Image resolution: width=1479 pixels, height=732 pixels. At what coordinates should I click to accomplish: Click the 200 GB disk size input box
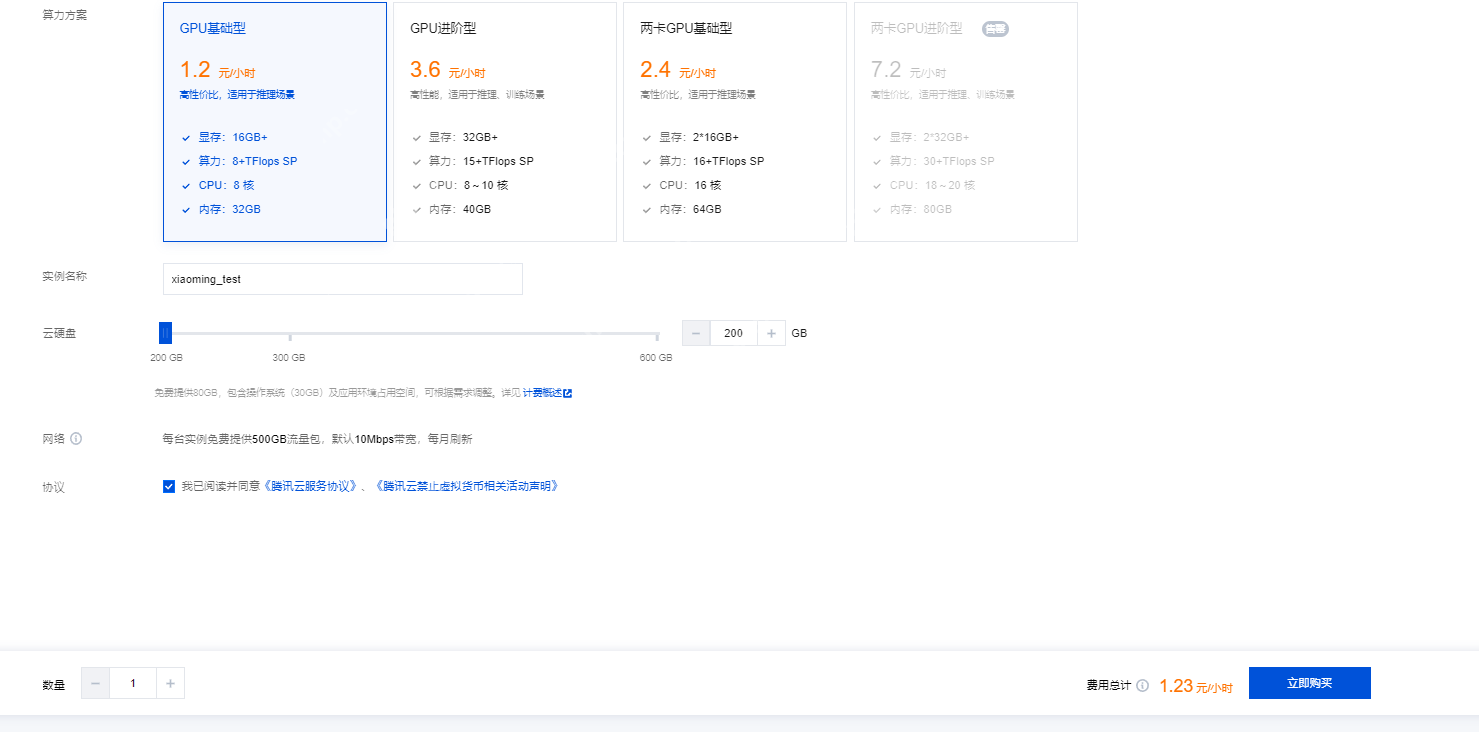(x=733, y=332)
